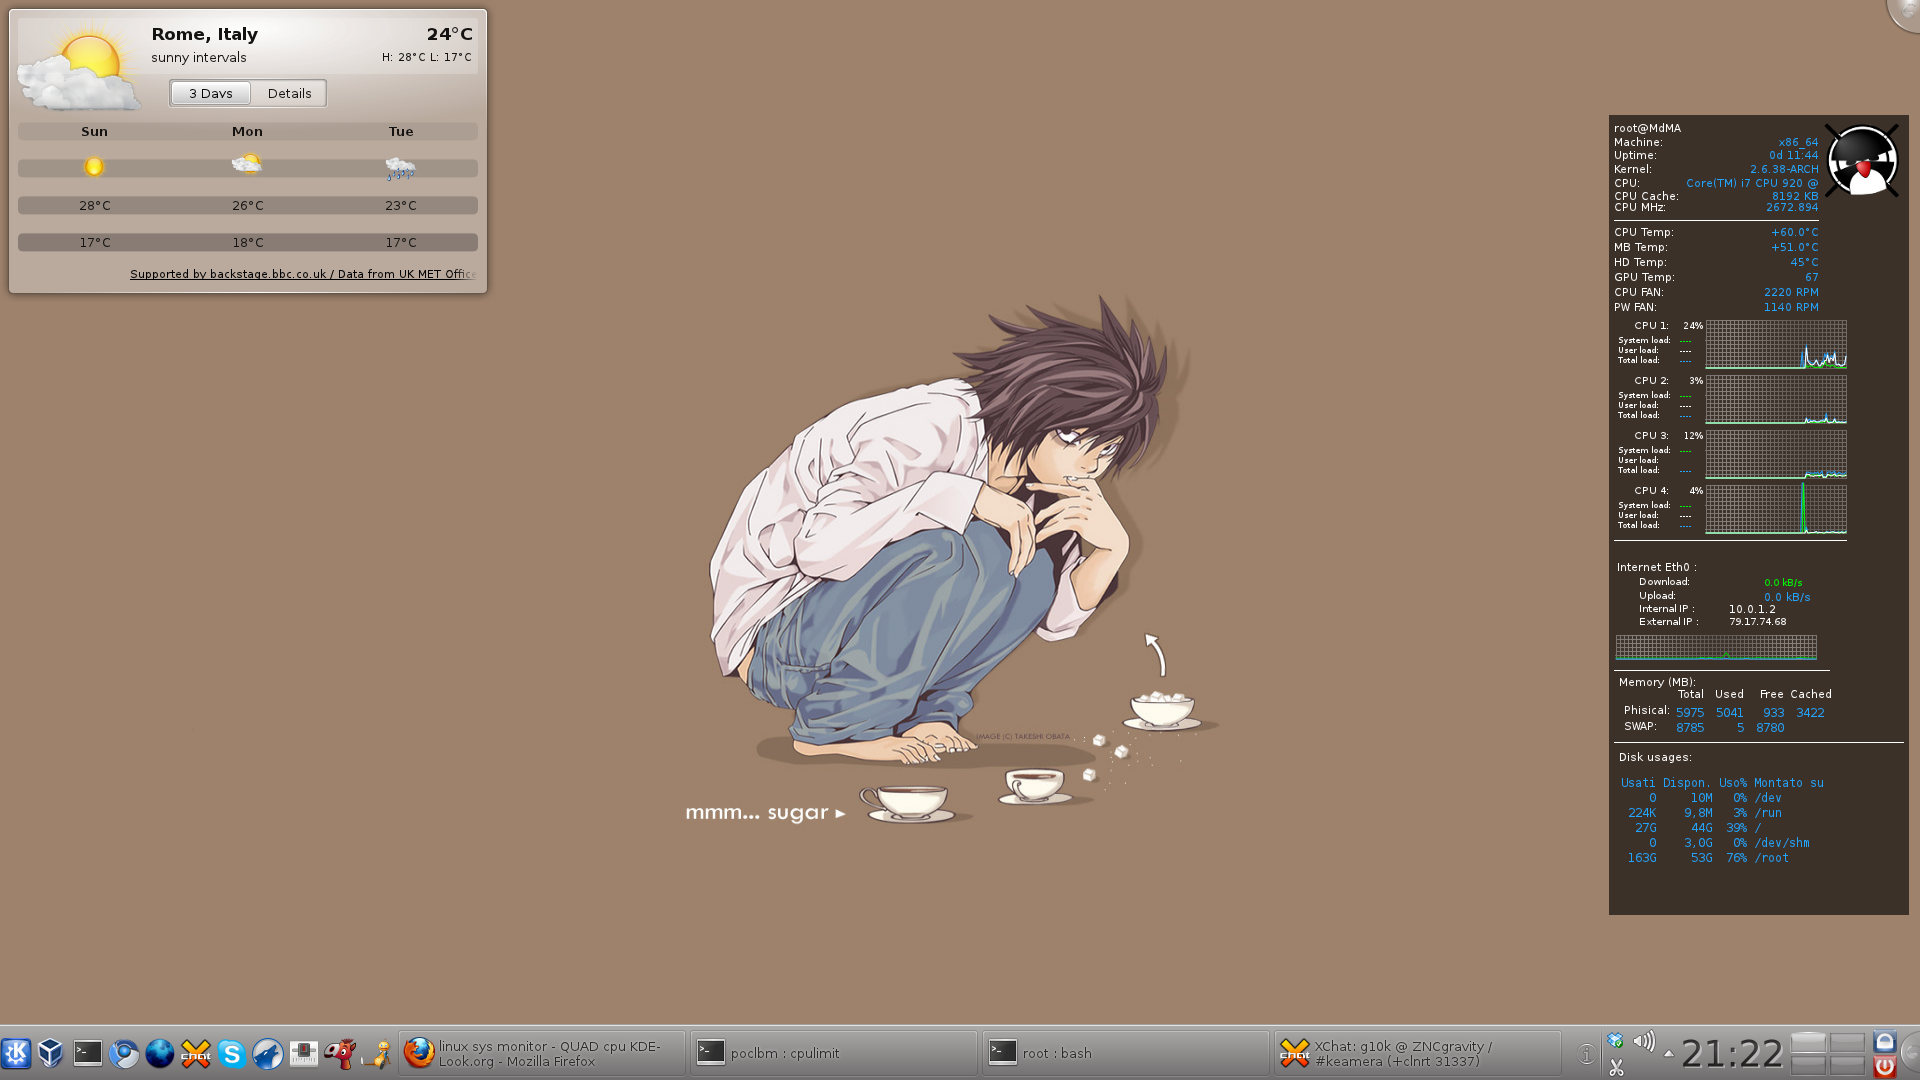1920x1080 pixels.
Task: Click the Tuesday rain forecast icon
Action: pyautogui.click(x=400, y=168)
